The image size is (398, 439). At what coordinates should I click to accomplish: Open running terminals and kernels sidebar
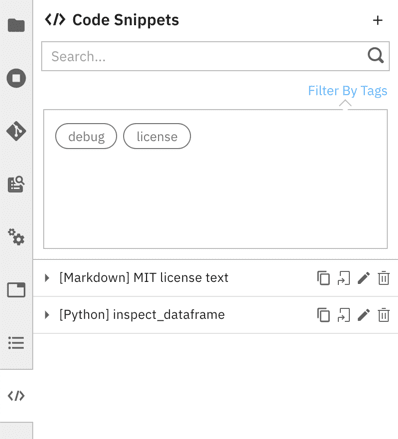coord(16,78)
